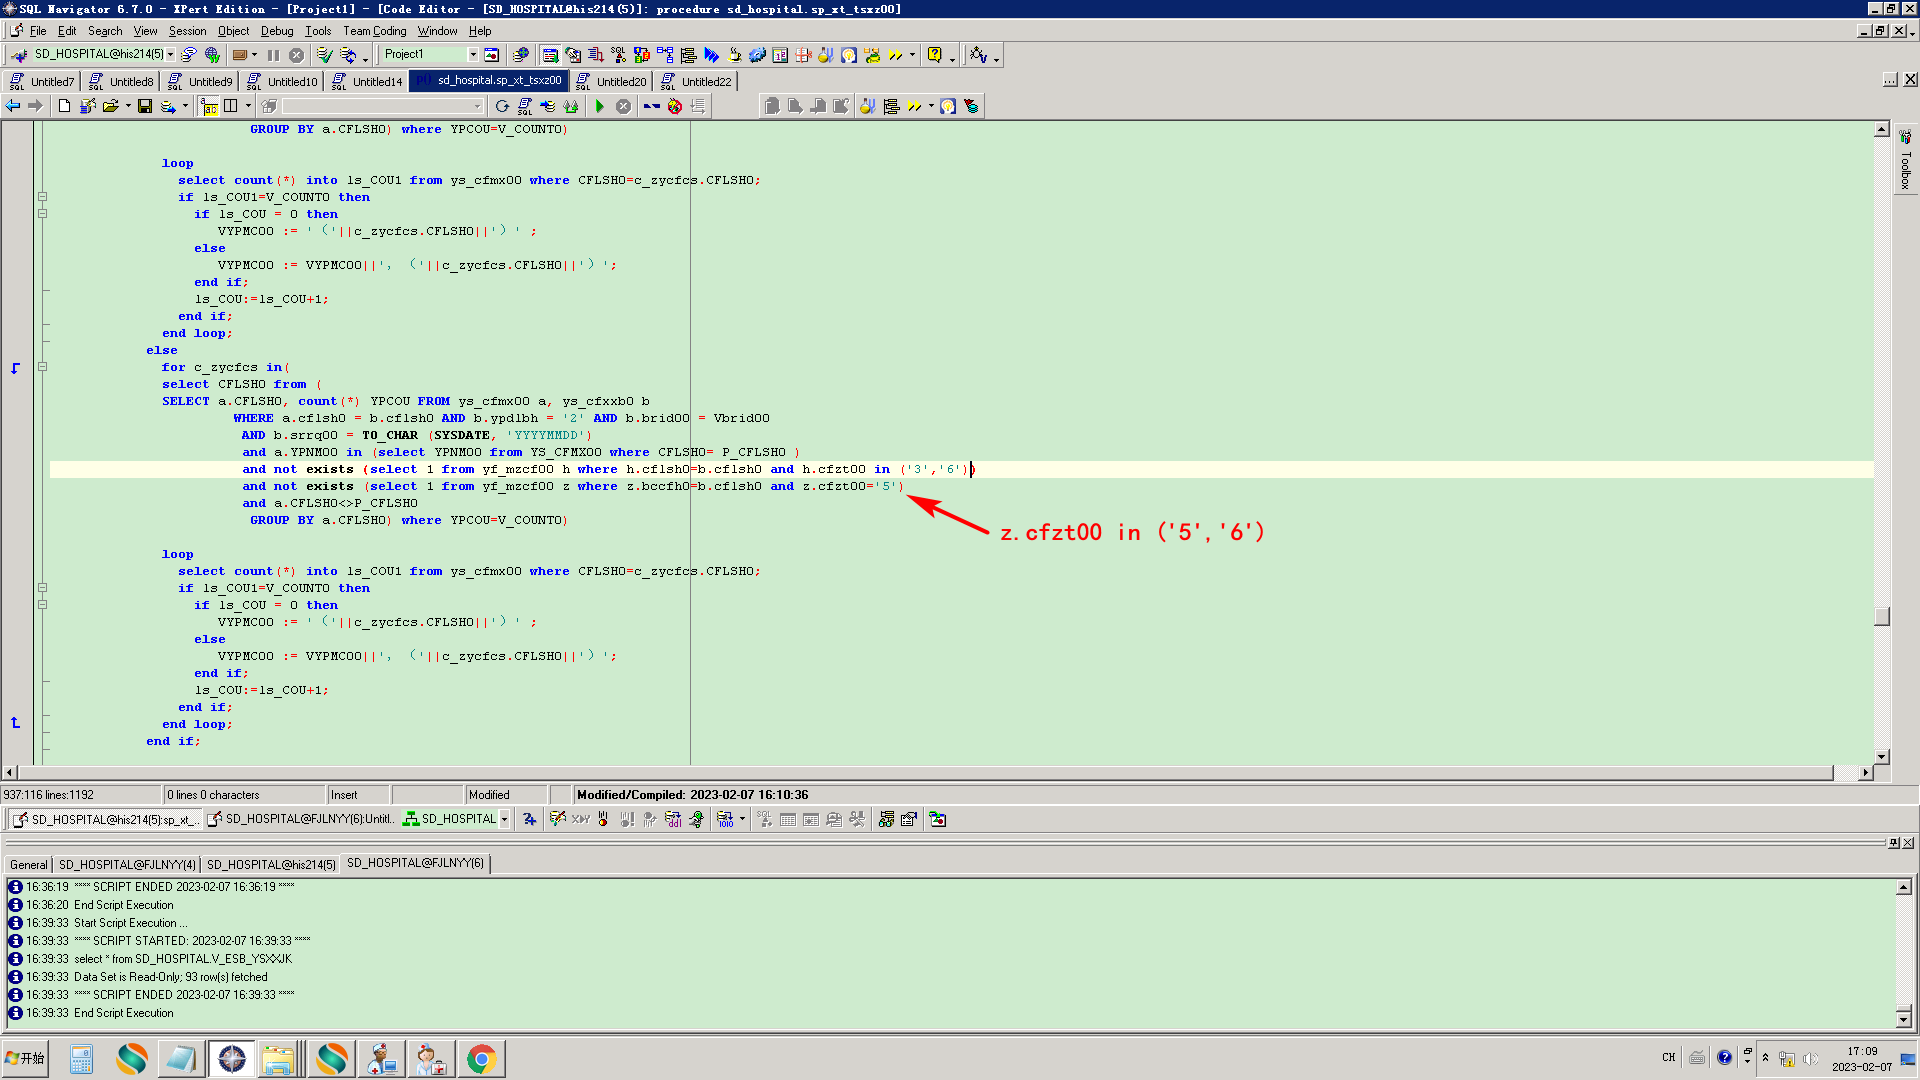The image size is (1920, 1080).
Task: Click the Refresh code icon
Action: (x=502, y=106)
